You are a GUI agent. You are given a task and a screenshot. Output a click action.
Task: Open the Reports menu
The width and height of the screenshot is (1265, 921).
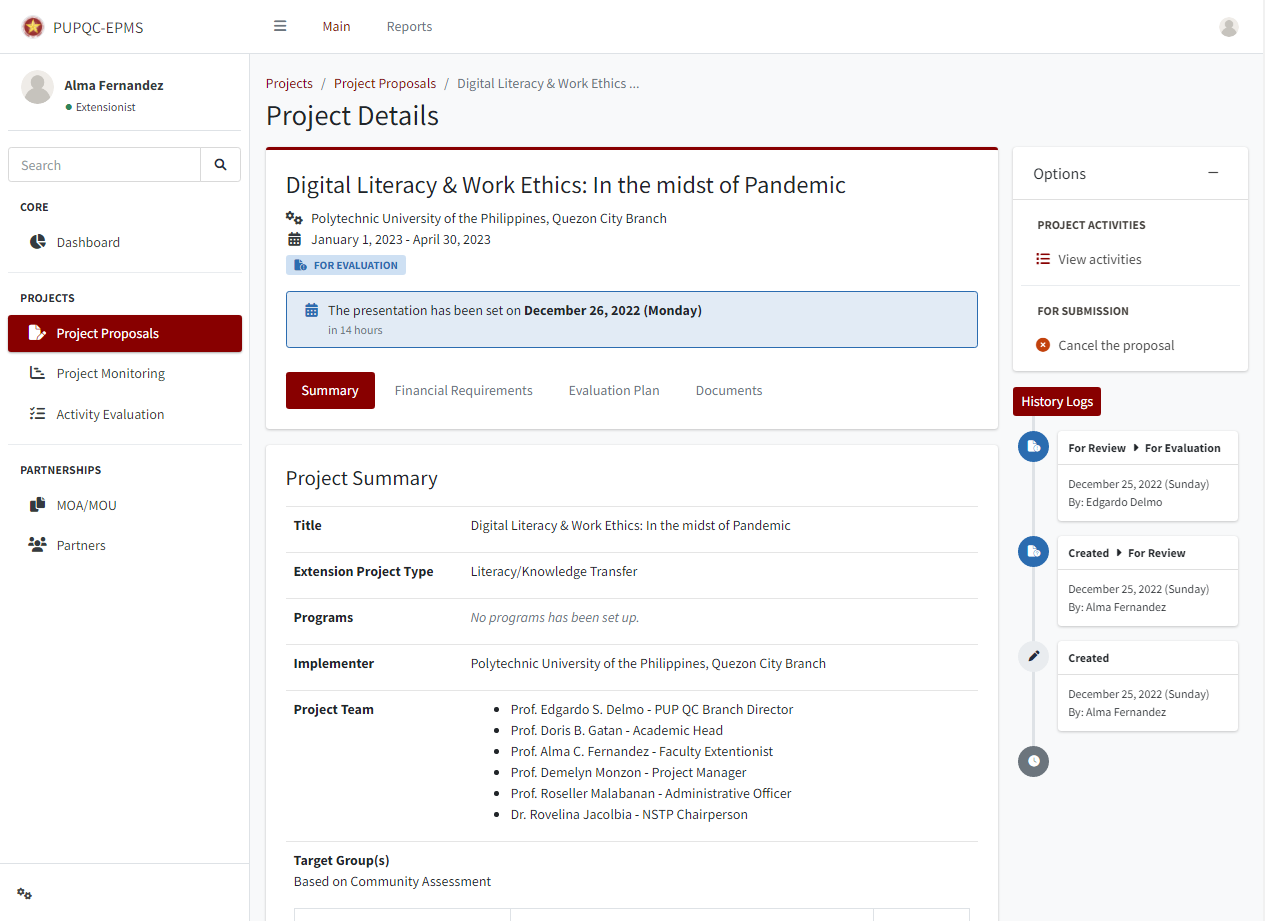click(409, 26)
